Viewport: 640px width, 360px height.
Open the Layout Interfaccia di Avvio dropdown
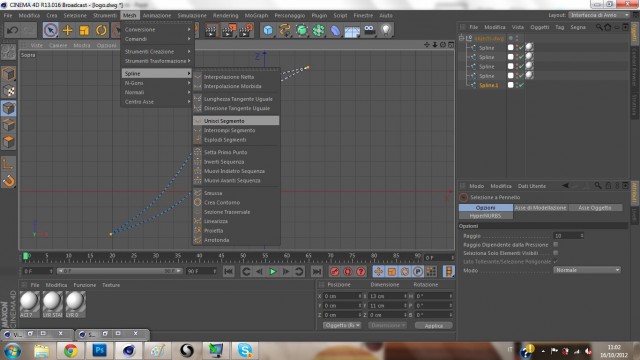(599, 15)
